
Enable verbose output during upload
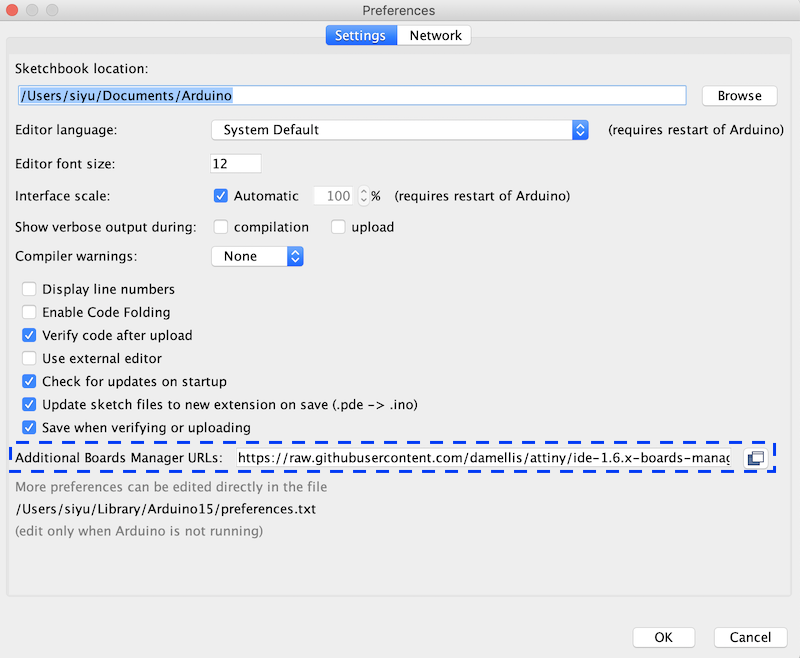click(338, 227)
